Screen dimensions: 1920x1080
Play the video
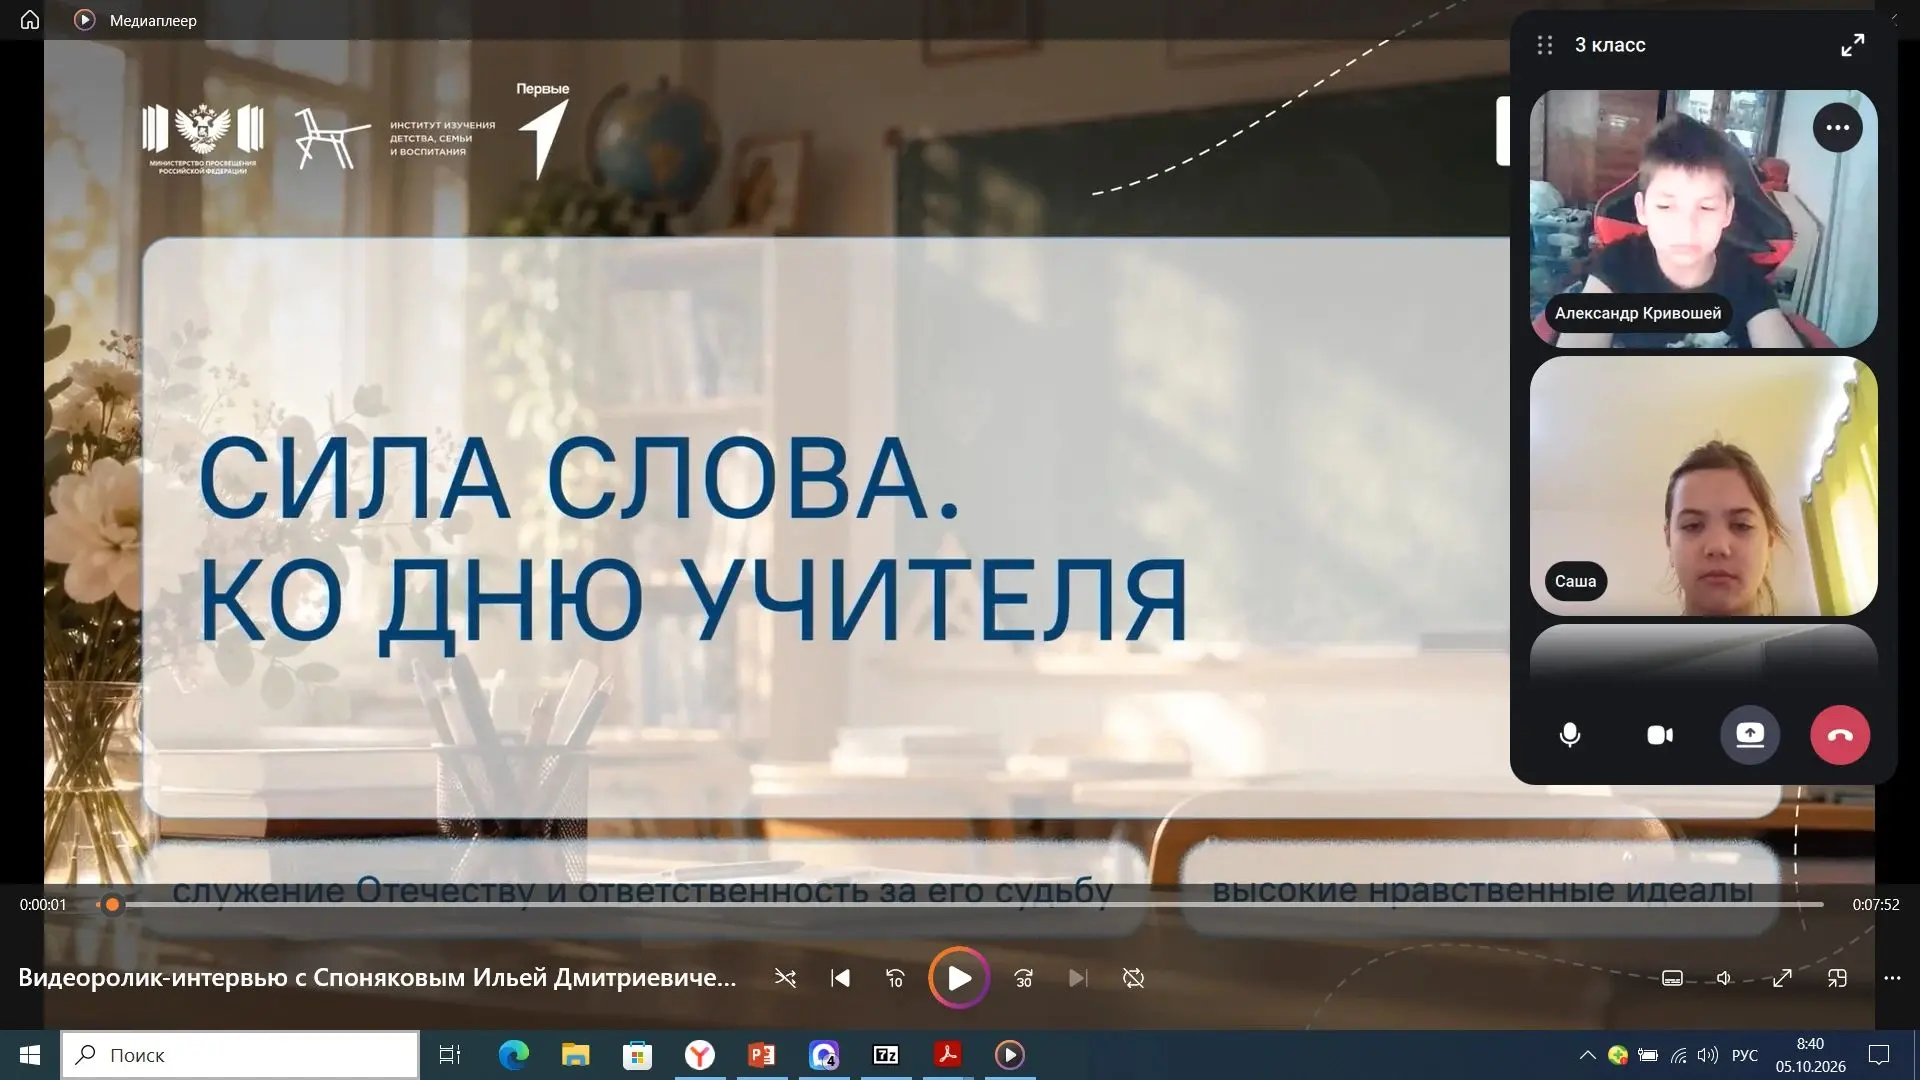point(959,978)
